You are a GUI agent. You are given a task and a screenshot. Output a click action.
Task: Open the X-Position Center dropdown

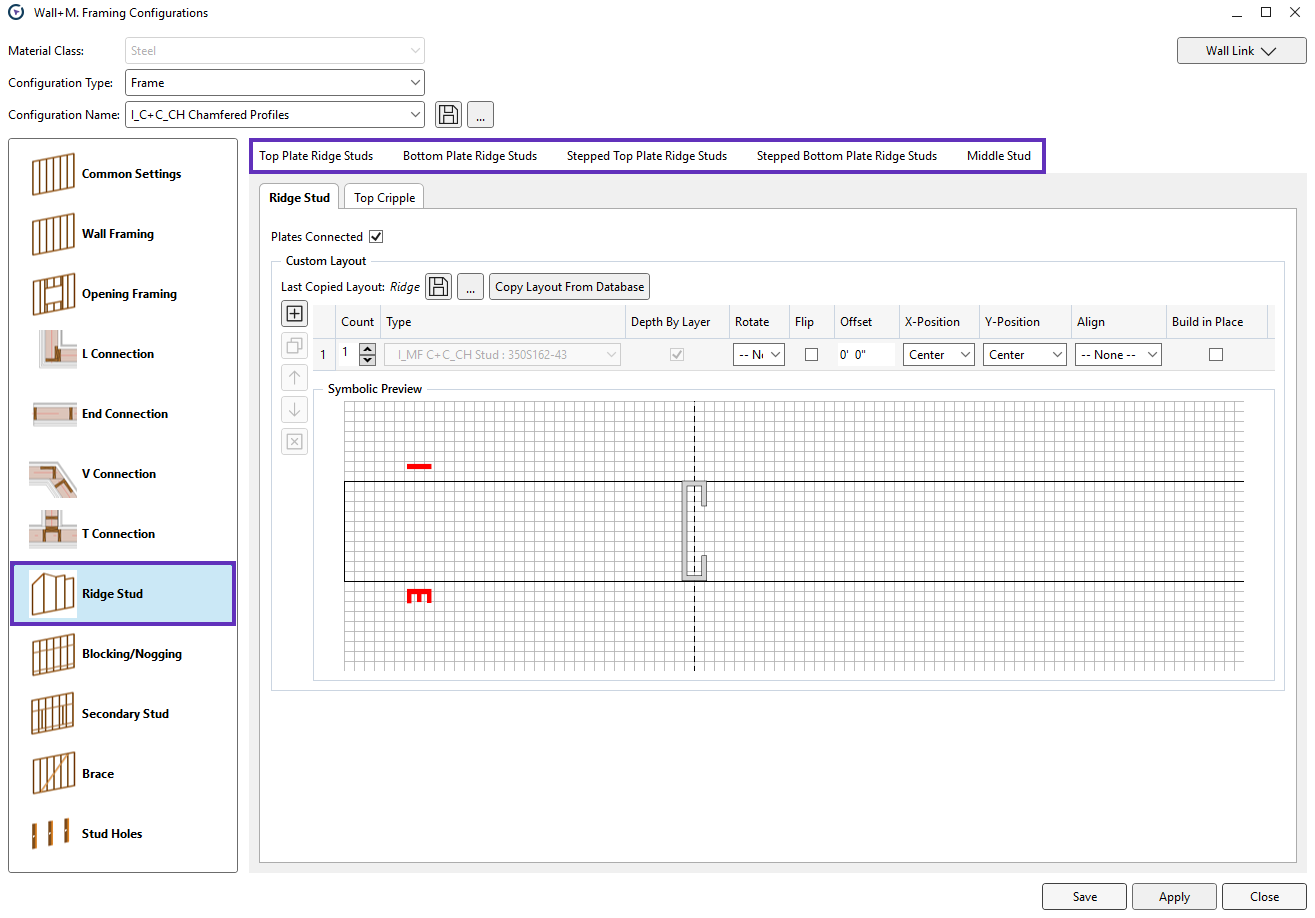[938, 354]
